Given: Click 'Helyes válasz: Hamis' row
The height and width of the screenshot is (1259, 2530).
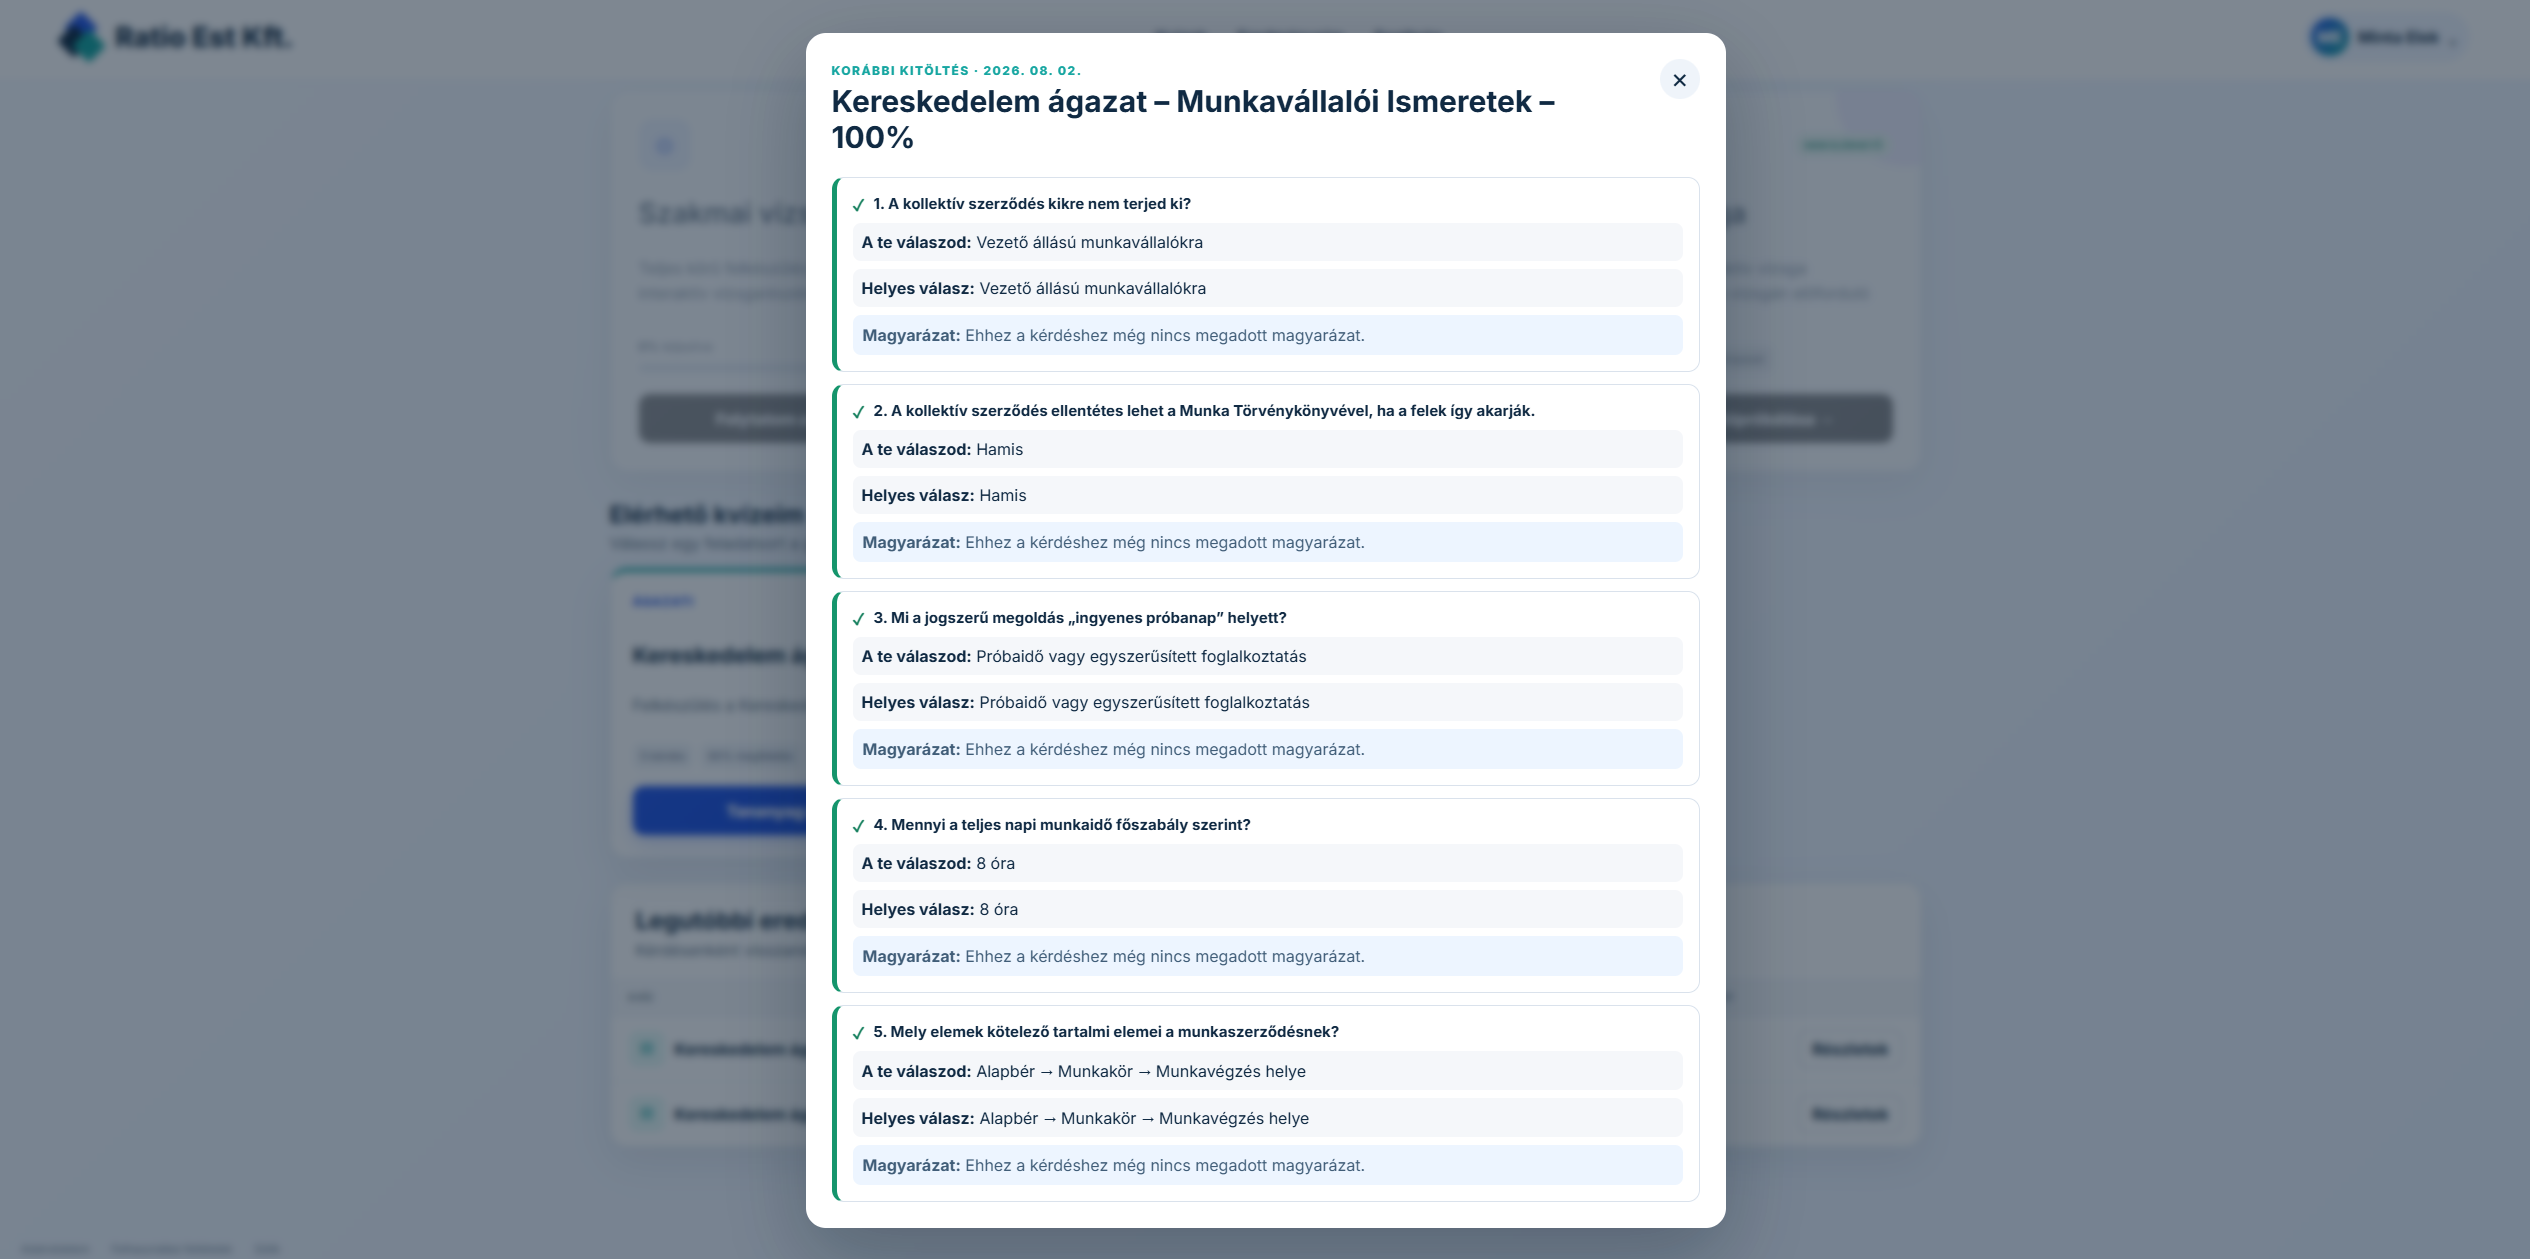Looking at the screenshot, I should click(x=1267, y=495).
